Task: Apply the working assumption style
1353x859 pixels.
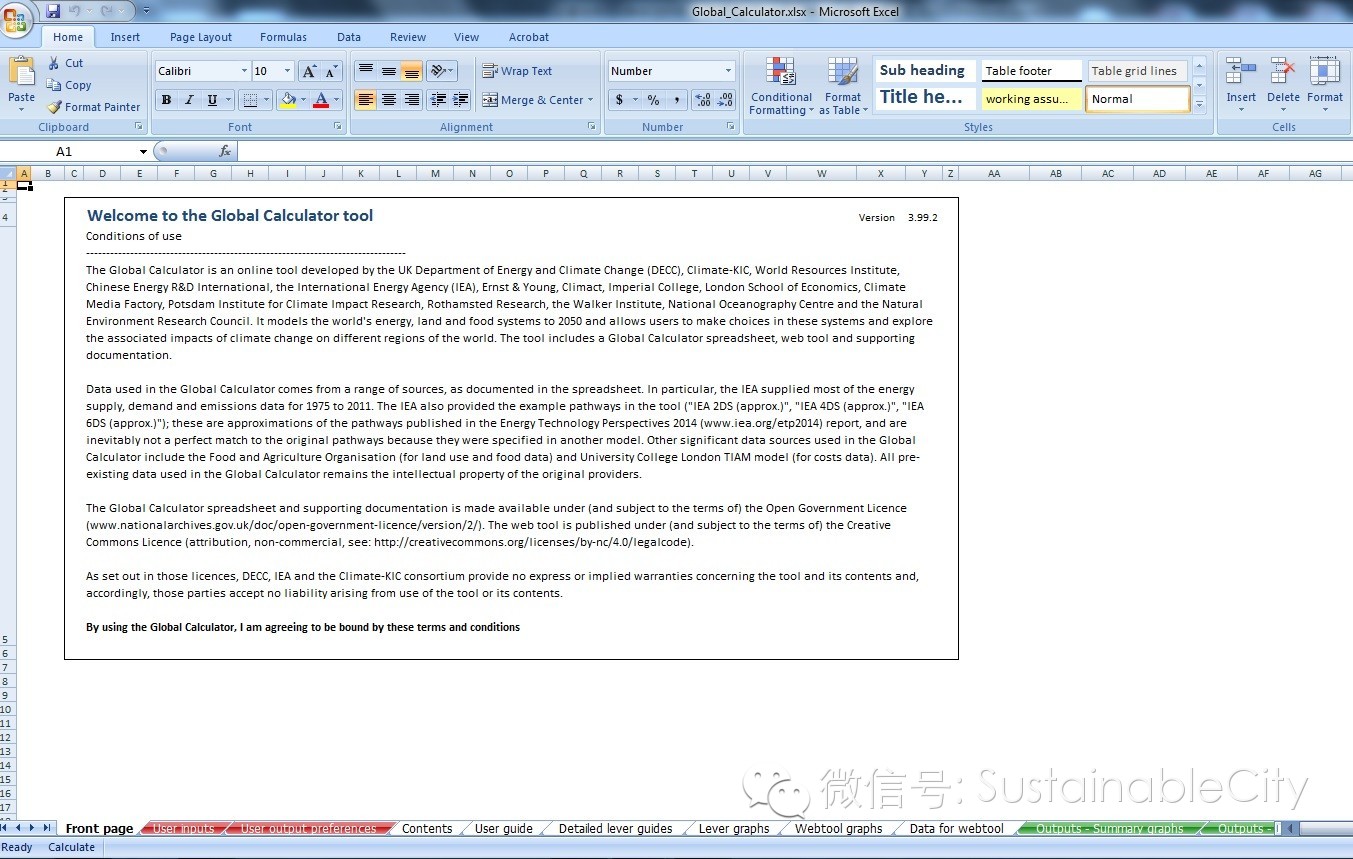Action: (x=1031, y=99)
